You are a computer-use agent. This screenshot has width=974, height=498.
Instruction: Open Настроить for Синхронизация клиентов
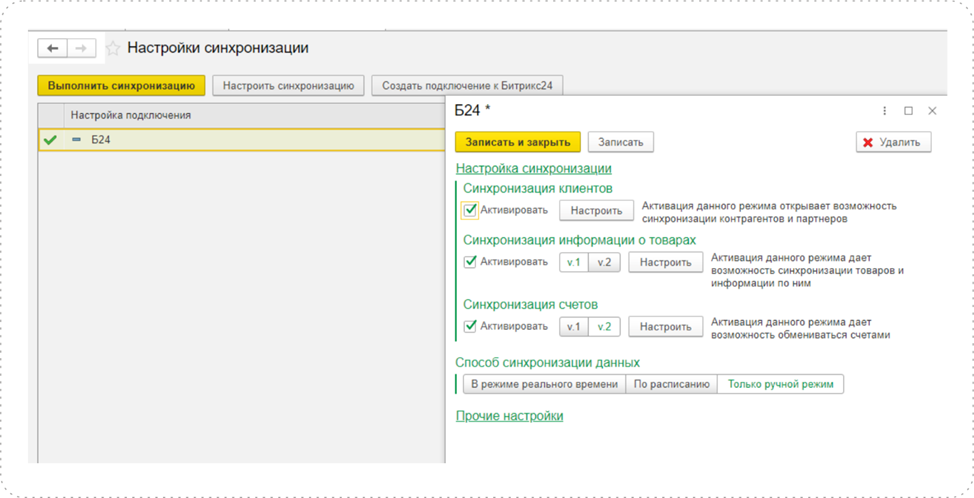coord(596,211)
